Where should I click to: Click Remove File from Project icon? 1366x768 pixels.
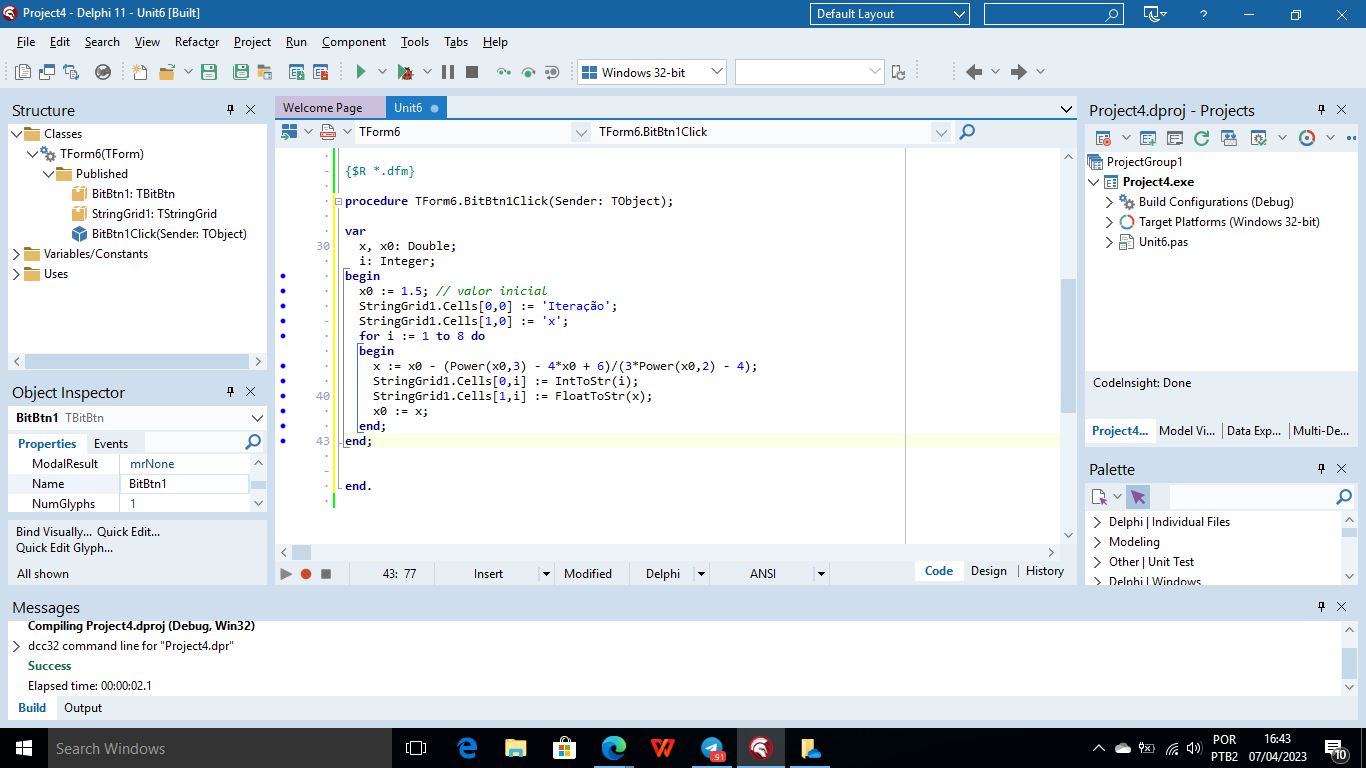click(321, 72)
